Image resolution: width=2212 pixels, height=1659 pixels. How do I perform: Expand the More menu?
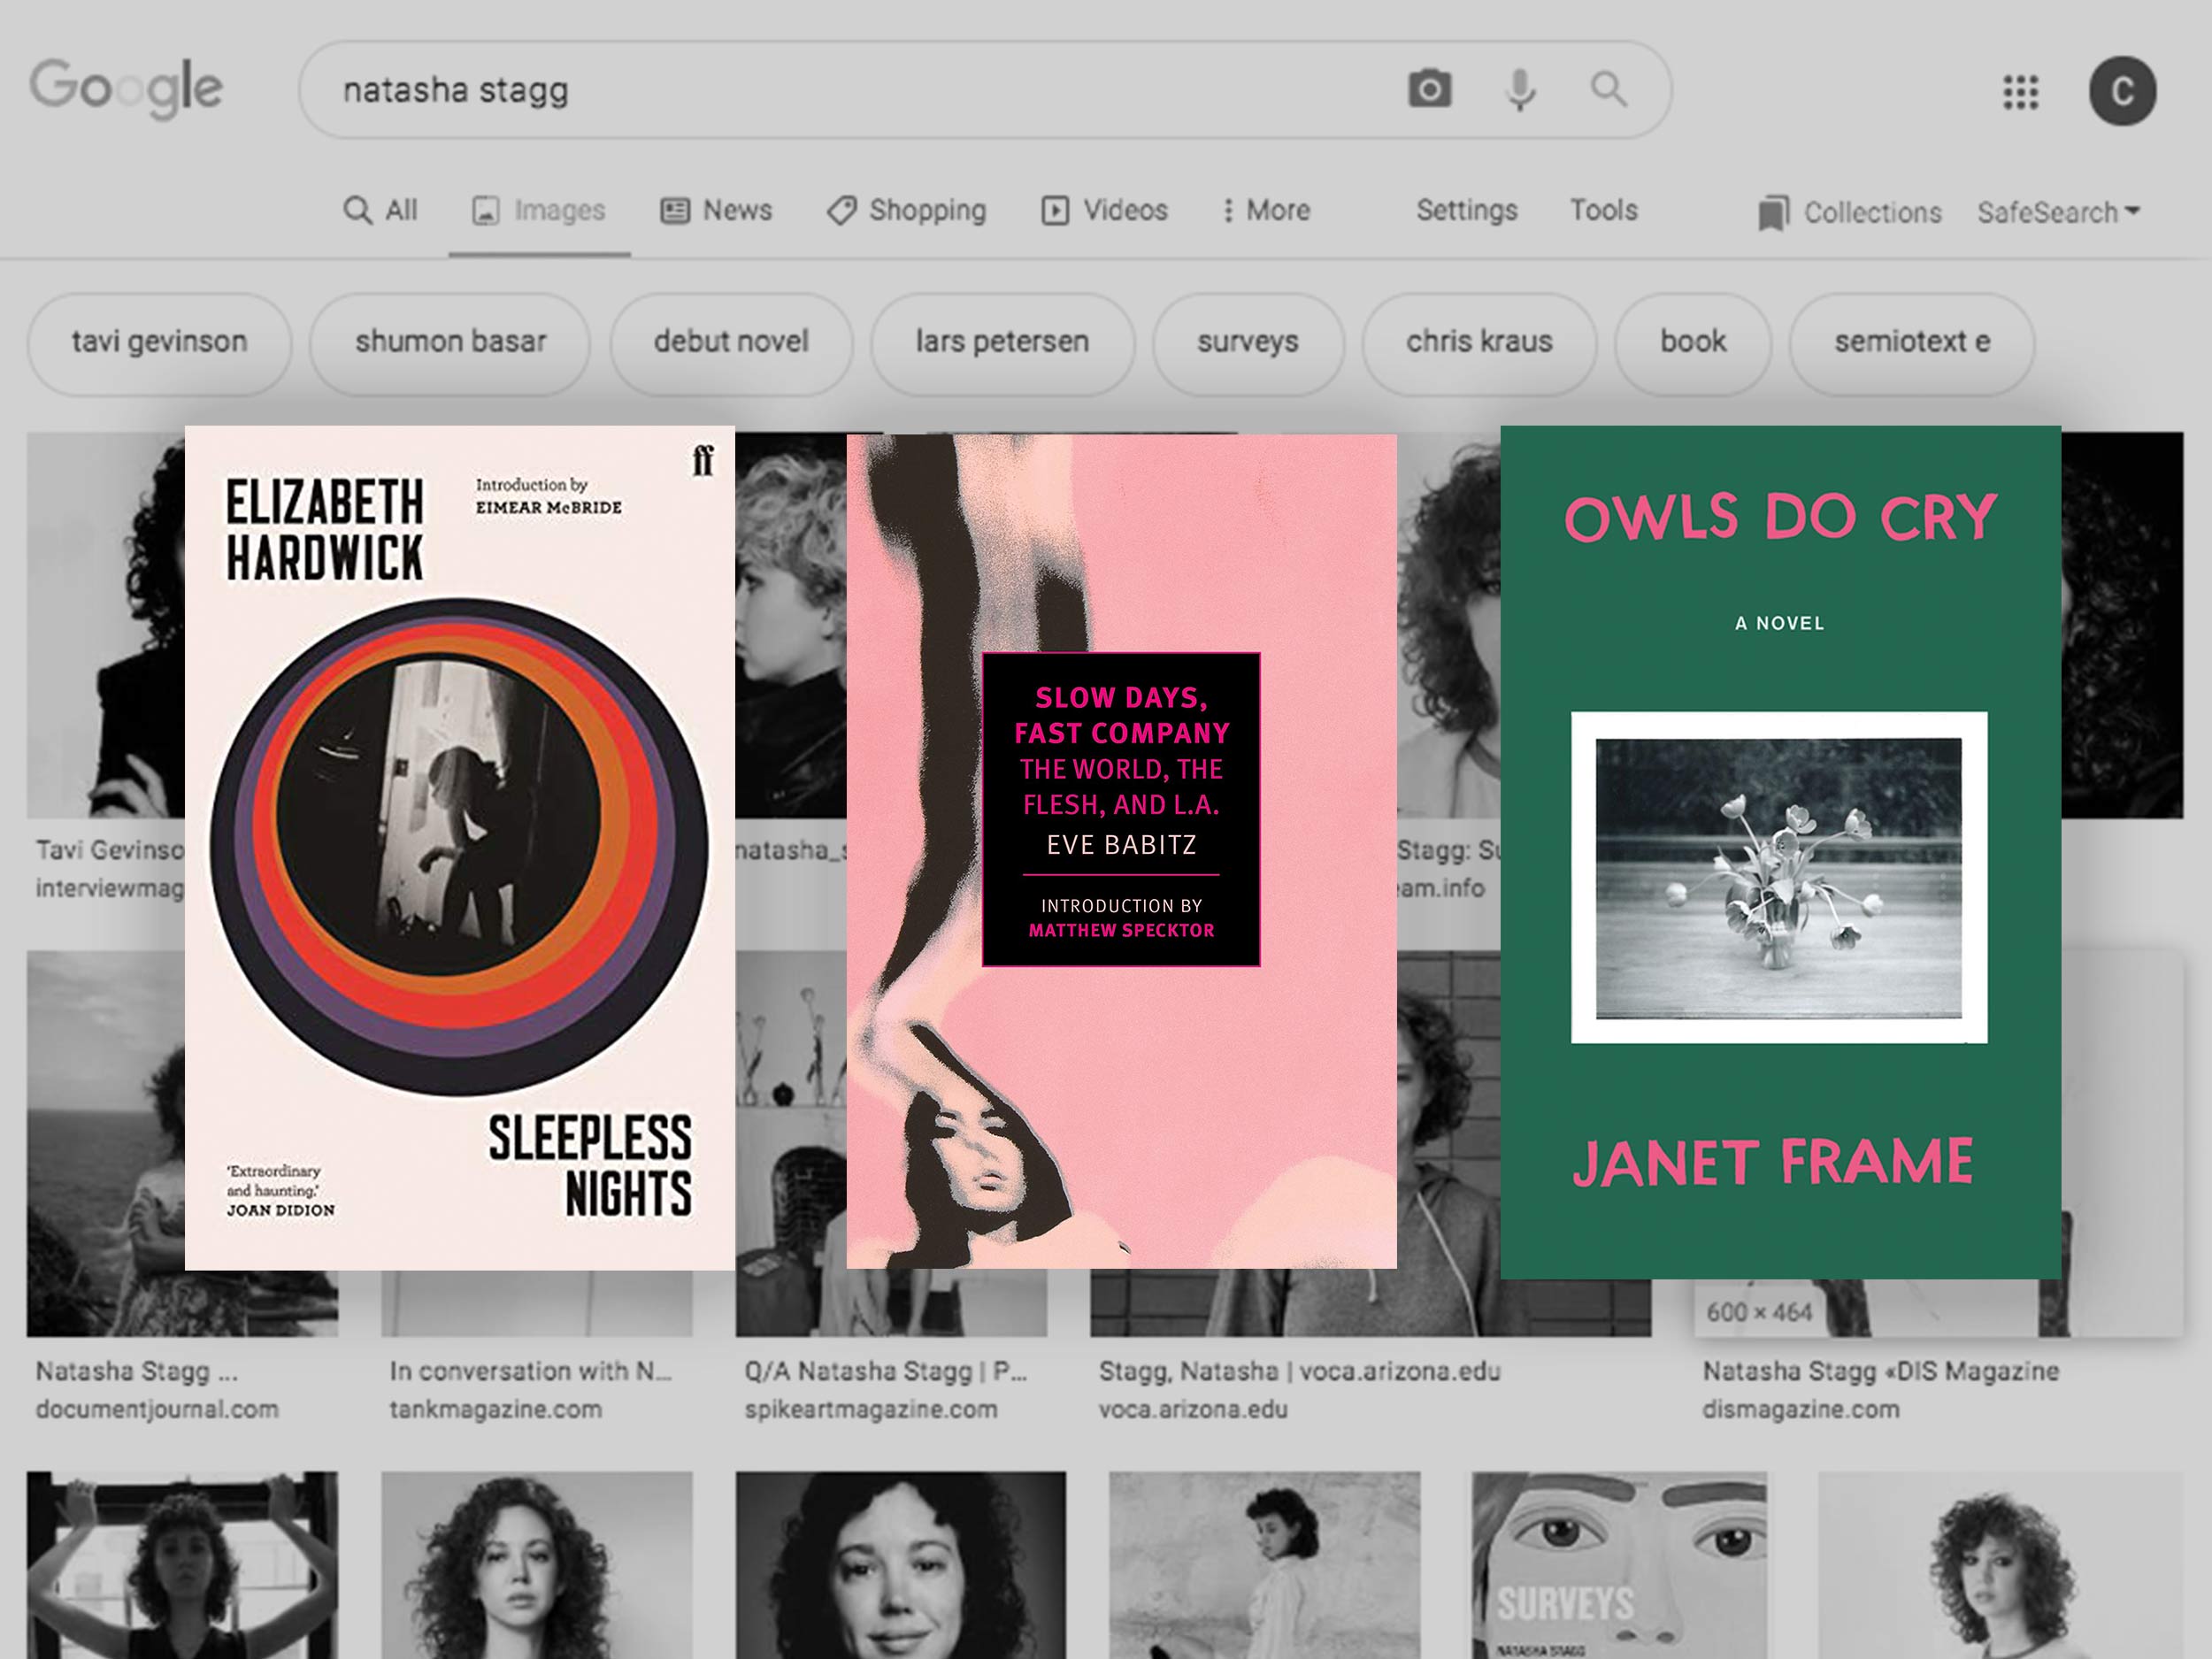(1266, 210)
